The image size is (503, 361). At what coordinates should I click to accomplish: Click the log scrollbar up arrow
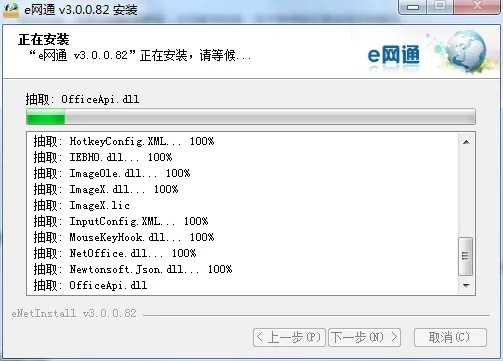(466, 142)
